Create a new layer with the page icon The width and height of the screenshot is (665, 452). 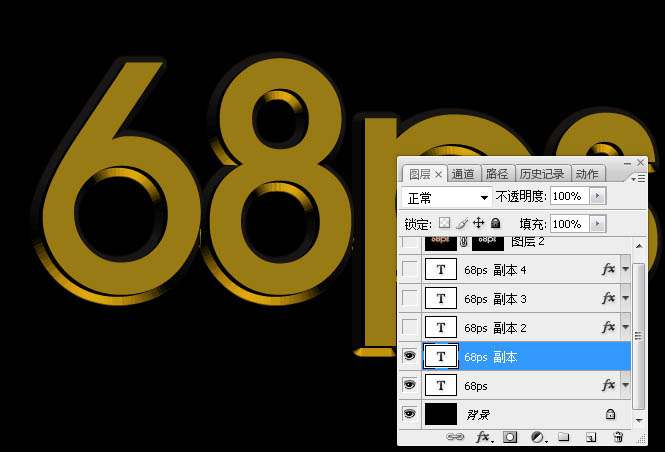point(591,437)
